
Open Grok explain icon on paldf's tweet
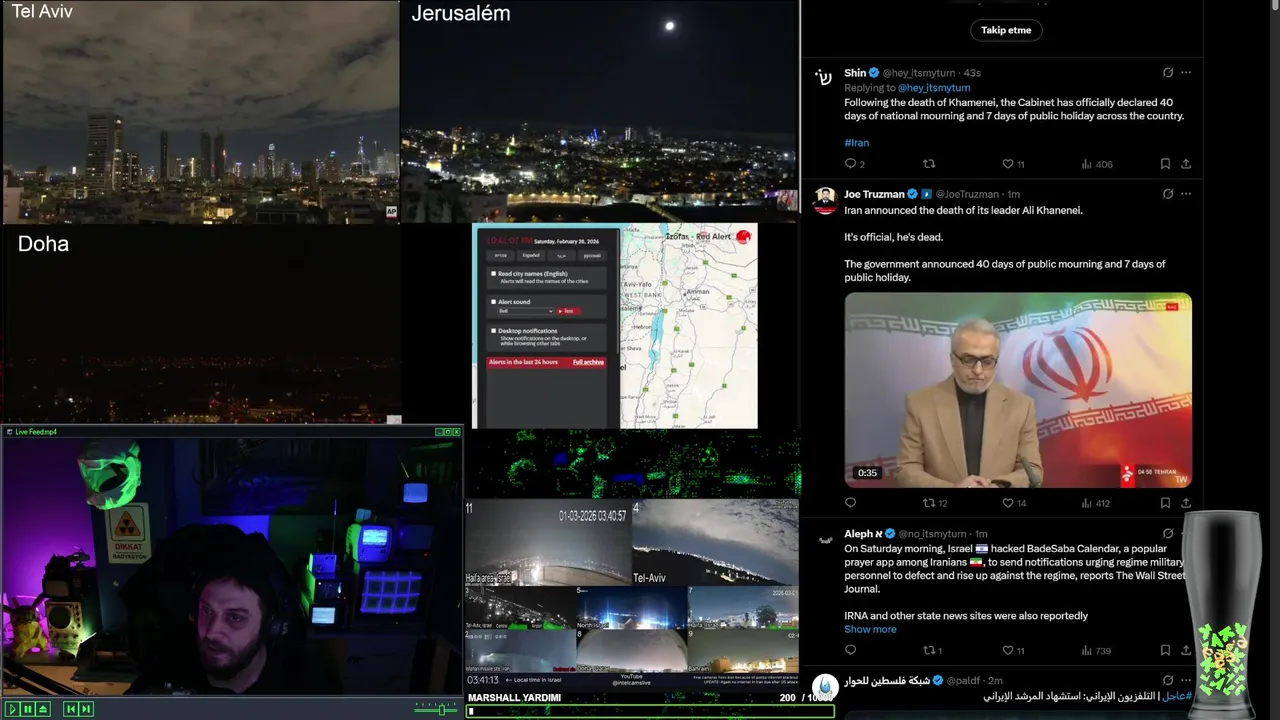pyautogui.click(x=1167, y=681)
